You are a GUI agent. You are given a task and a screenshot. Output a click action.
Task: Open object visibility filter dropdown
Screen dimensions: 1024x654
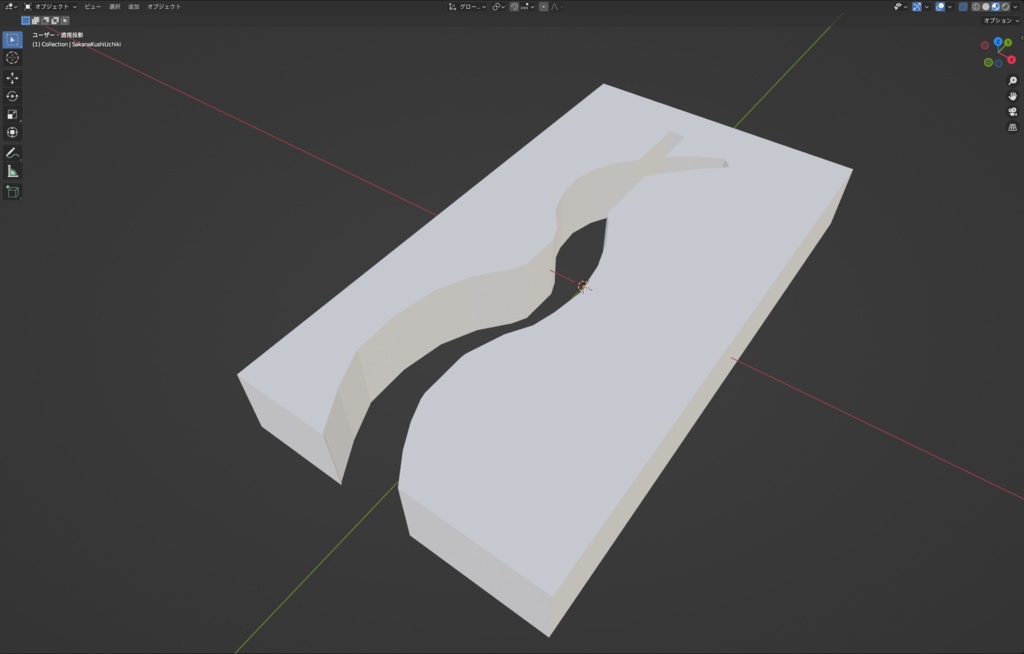[901, 7]
